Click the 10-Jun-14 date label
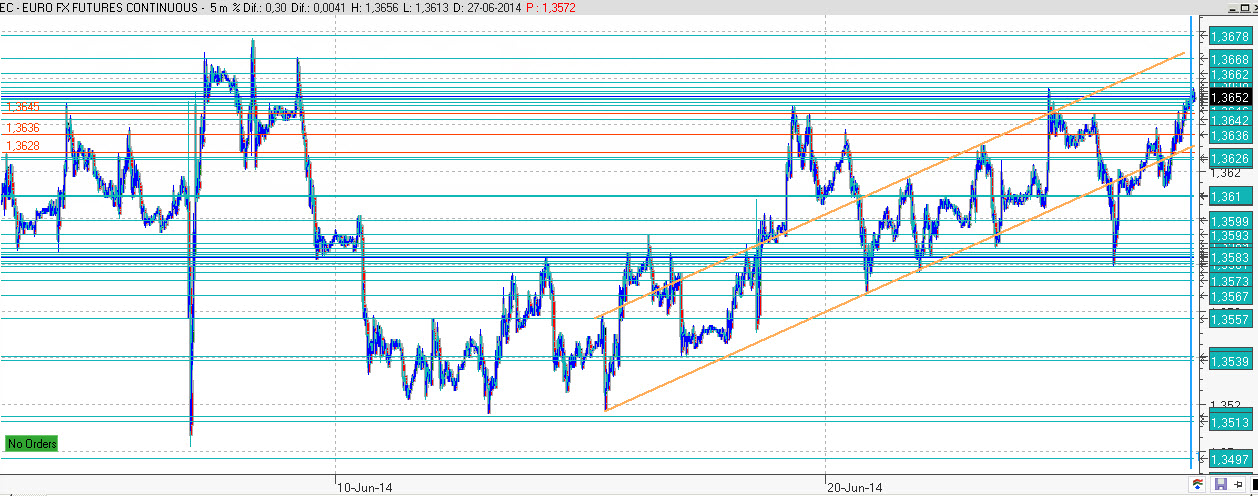 pyautogui.click(x=365, y=488)
